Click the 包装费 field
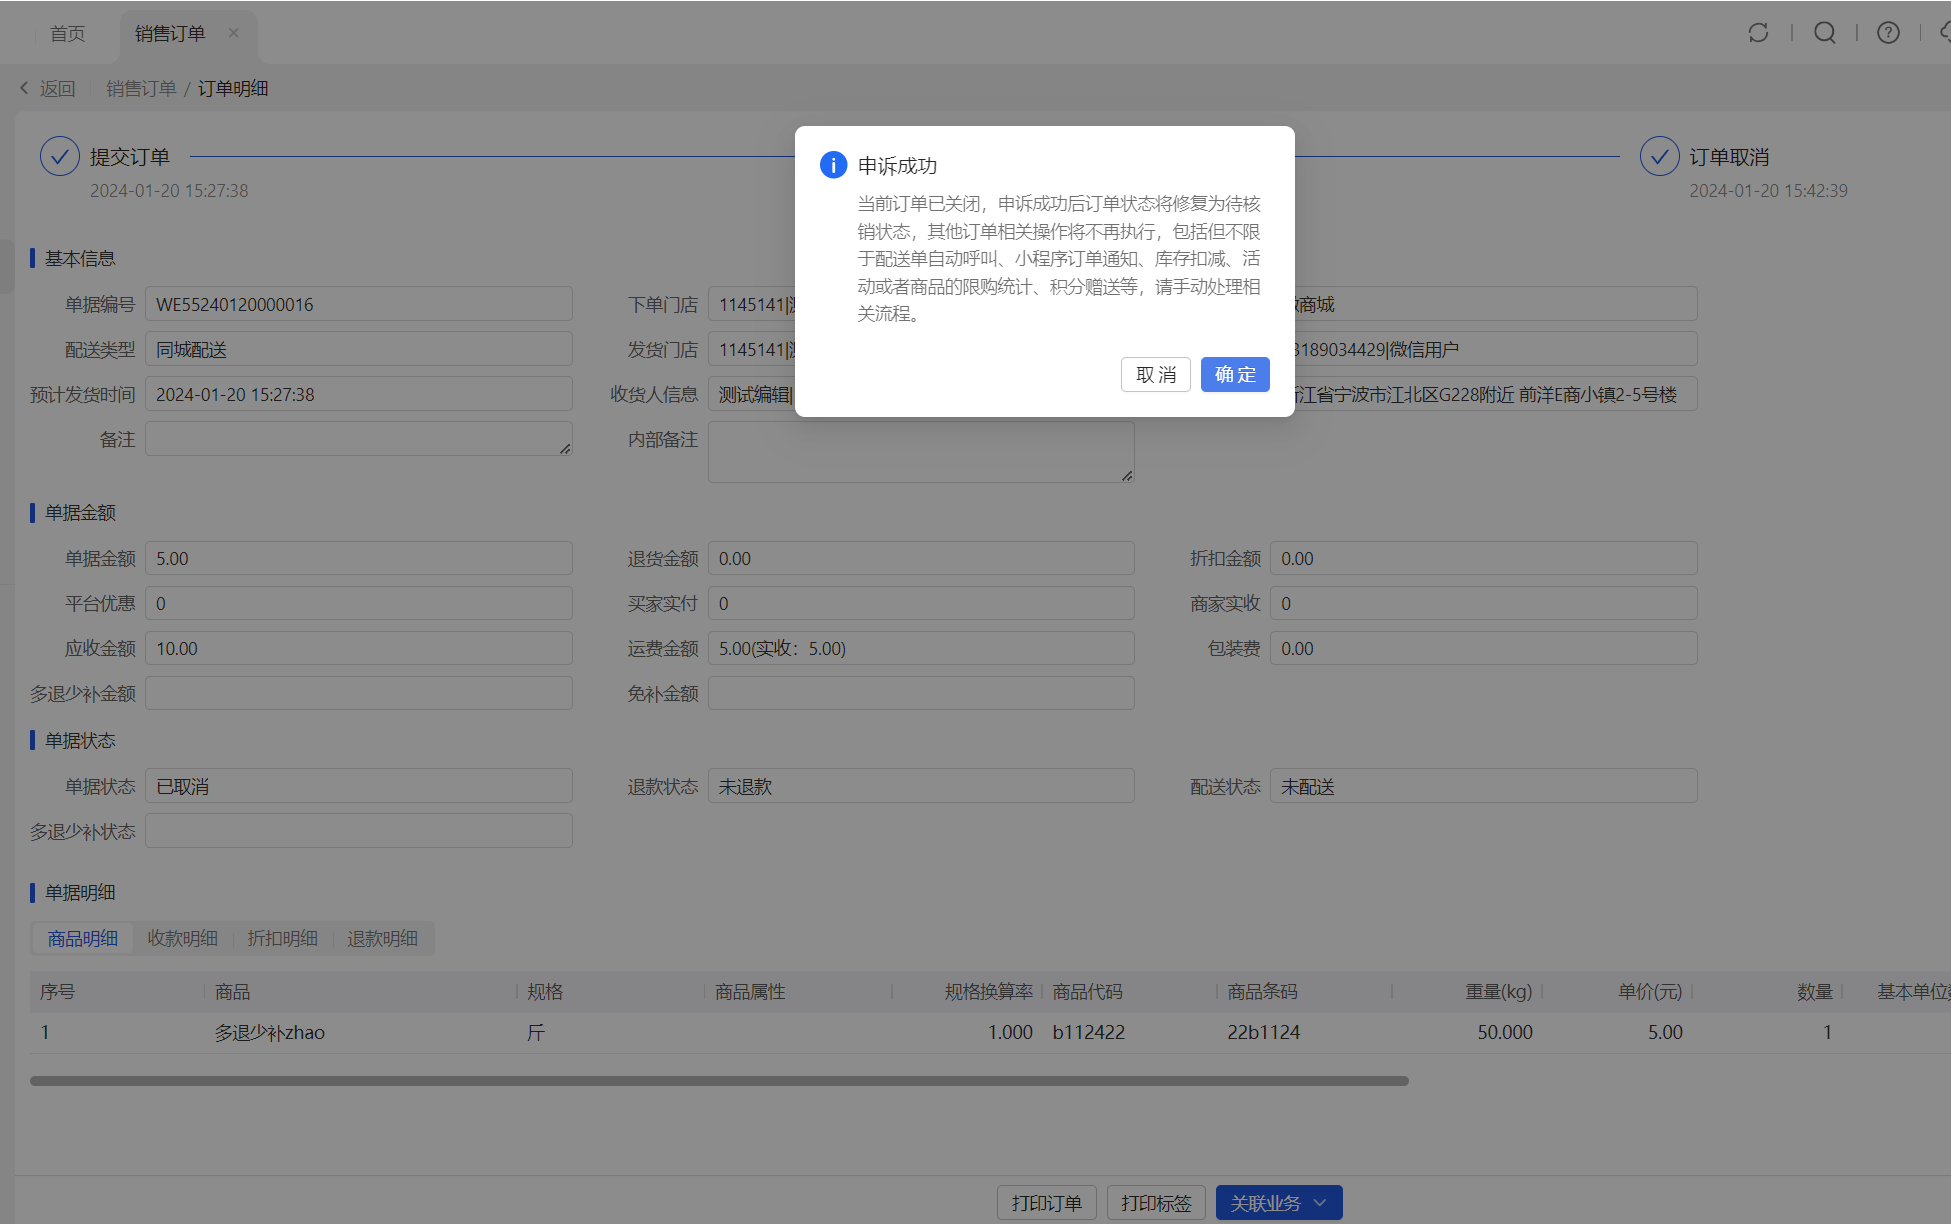1951x1224 pixels. 1484,648
